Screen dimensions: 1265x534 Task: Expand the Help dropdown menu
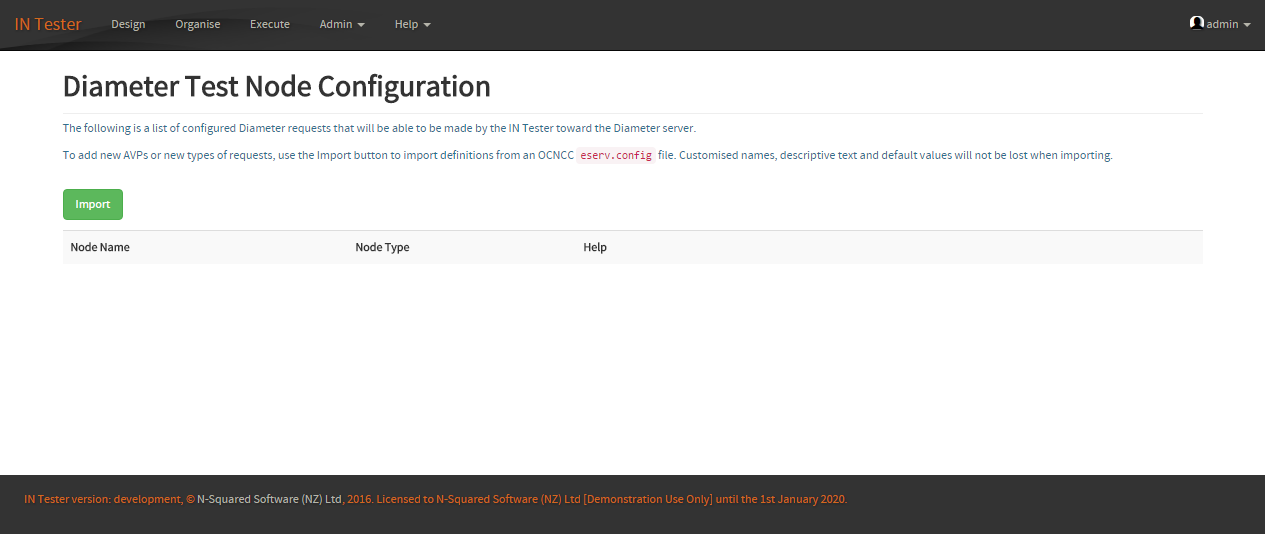(412, 24)
